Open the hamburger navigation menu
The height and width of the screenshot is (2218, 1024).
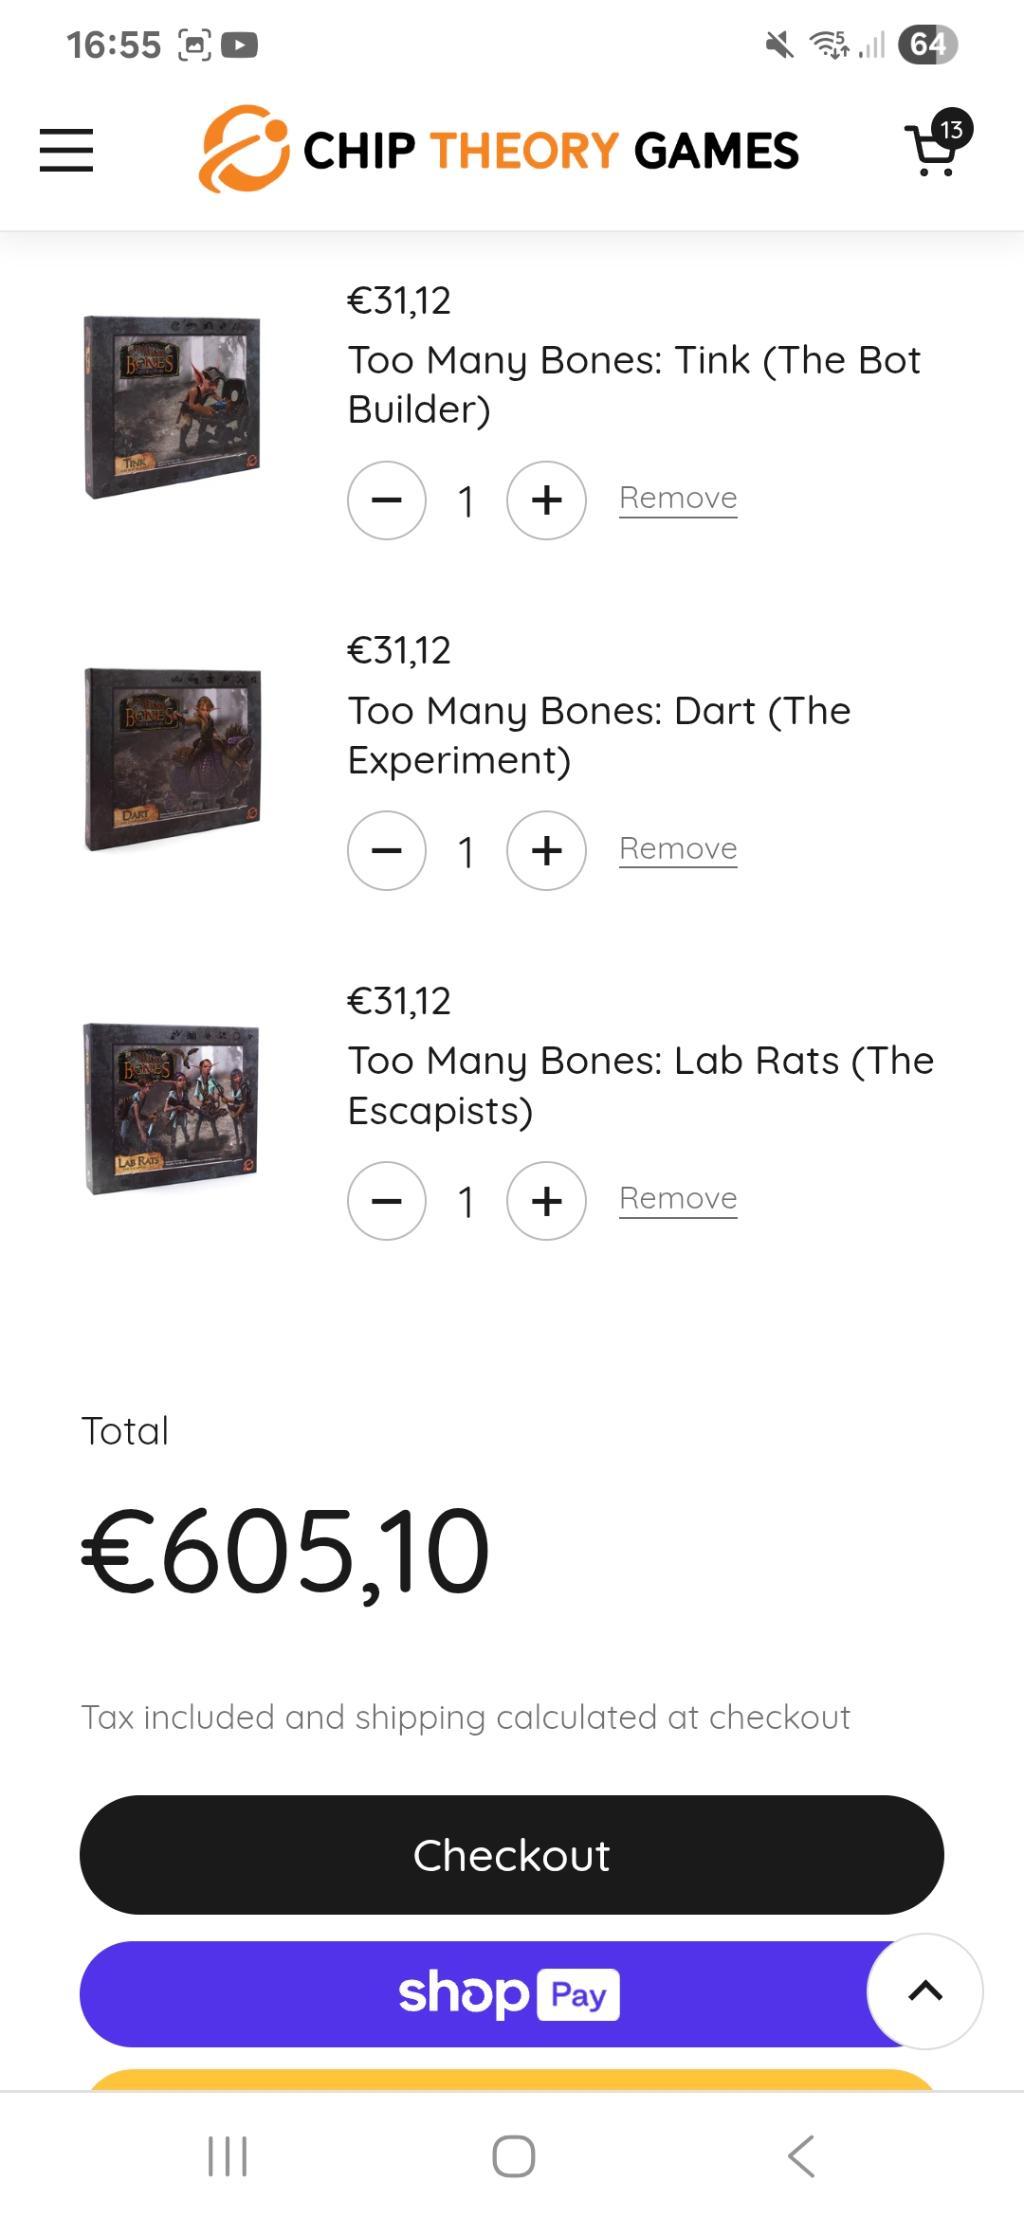click(x=66, y=150)
